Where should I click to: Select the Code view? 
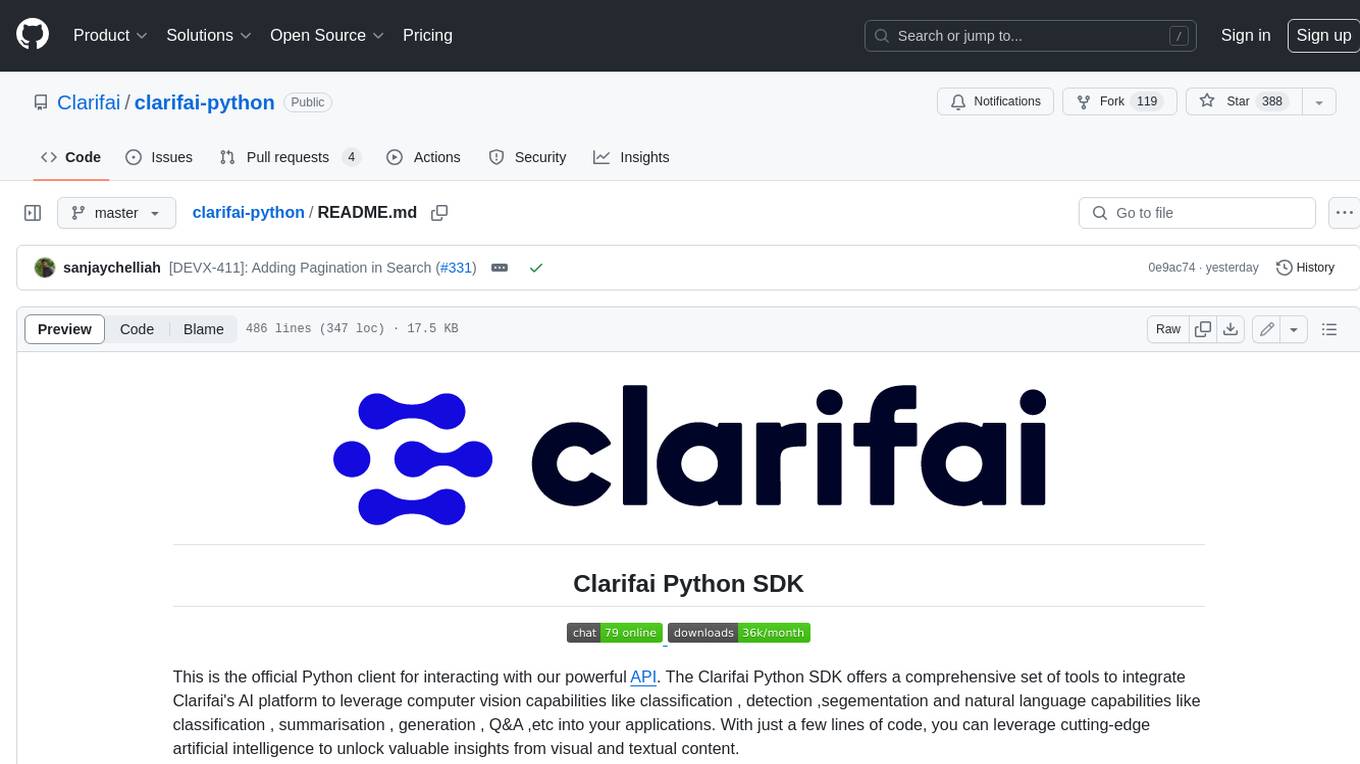click(x=137, y=329)
